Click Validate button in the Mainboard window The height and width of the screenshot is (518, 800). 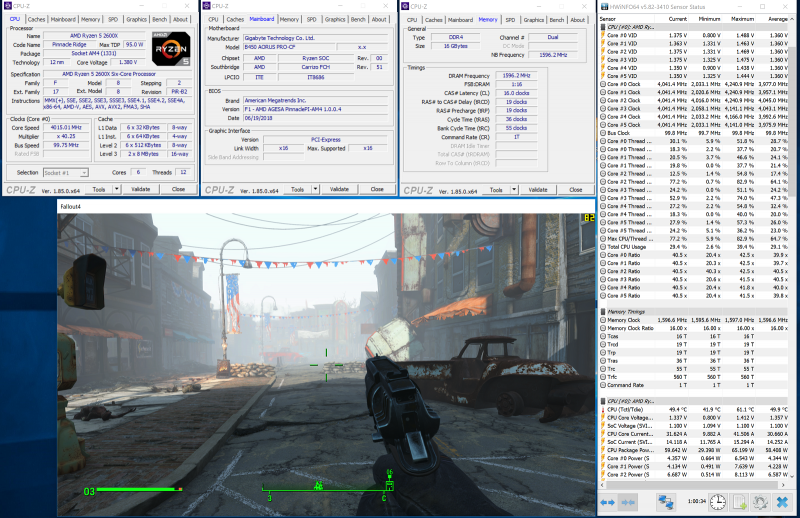click(x=339, y=189)
